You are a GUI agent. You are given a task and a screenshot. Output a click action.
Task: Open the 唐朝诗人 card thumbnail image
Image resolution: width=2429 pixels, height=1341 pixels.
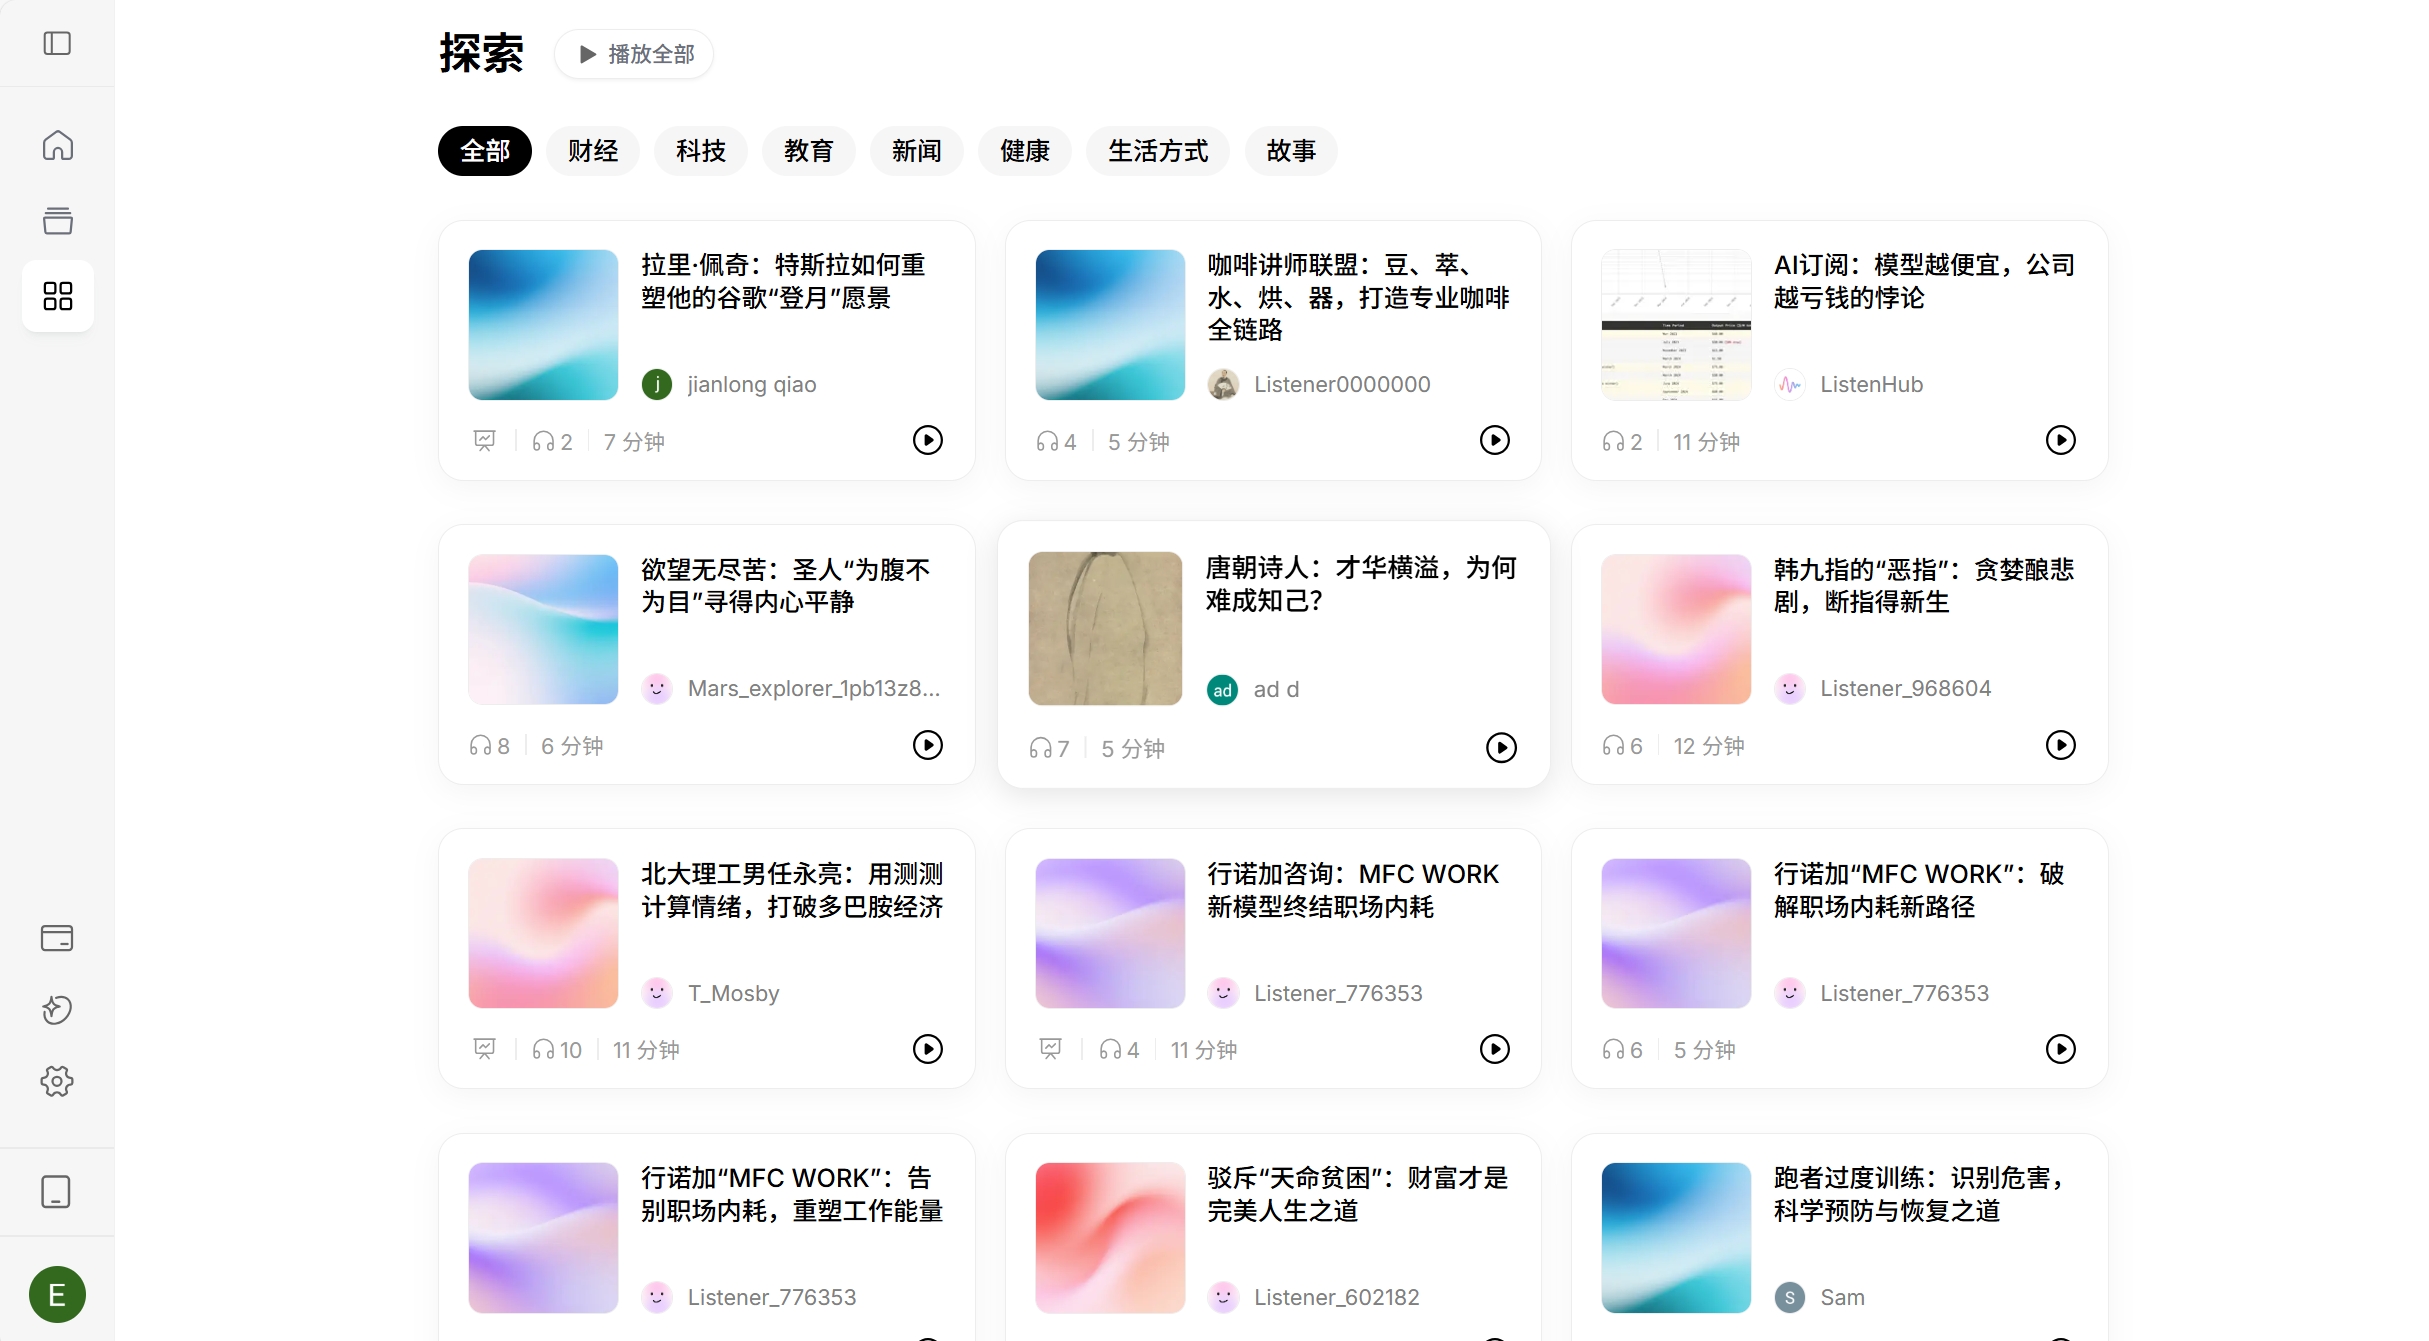pyautogui.click(x=1105, y=629)
